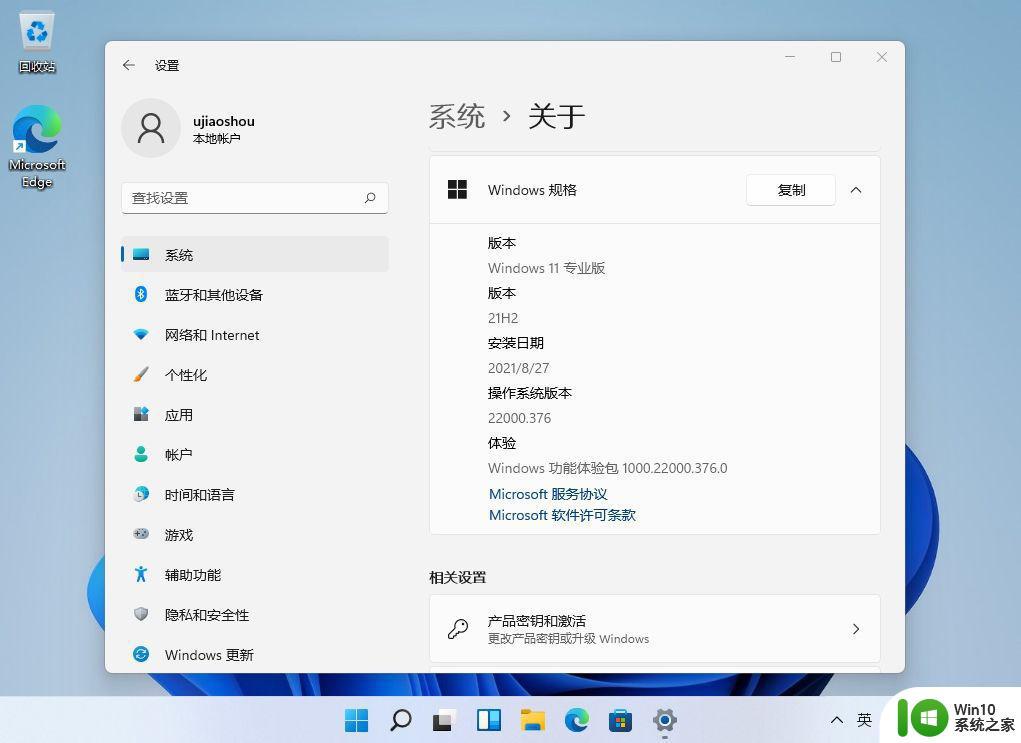Open Bluetooth and other devices settings

(213, 295)
